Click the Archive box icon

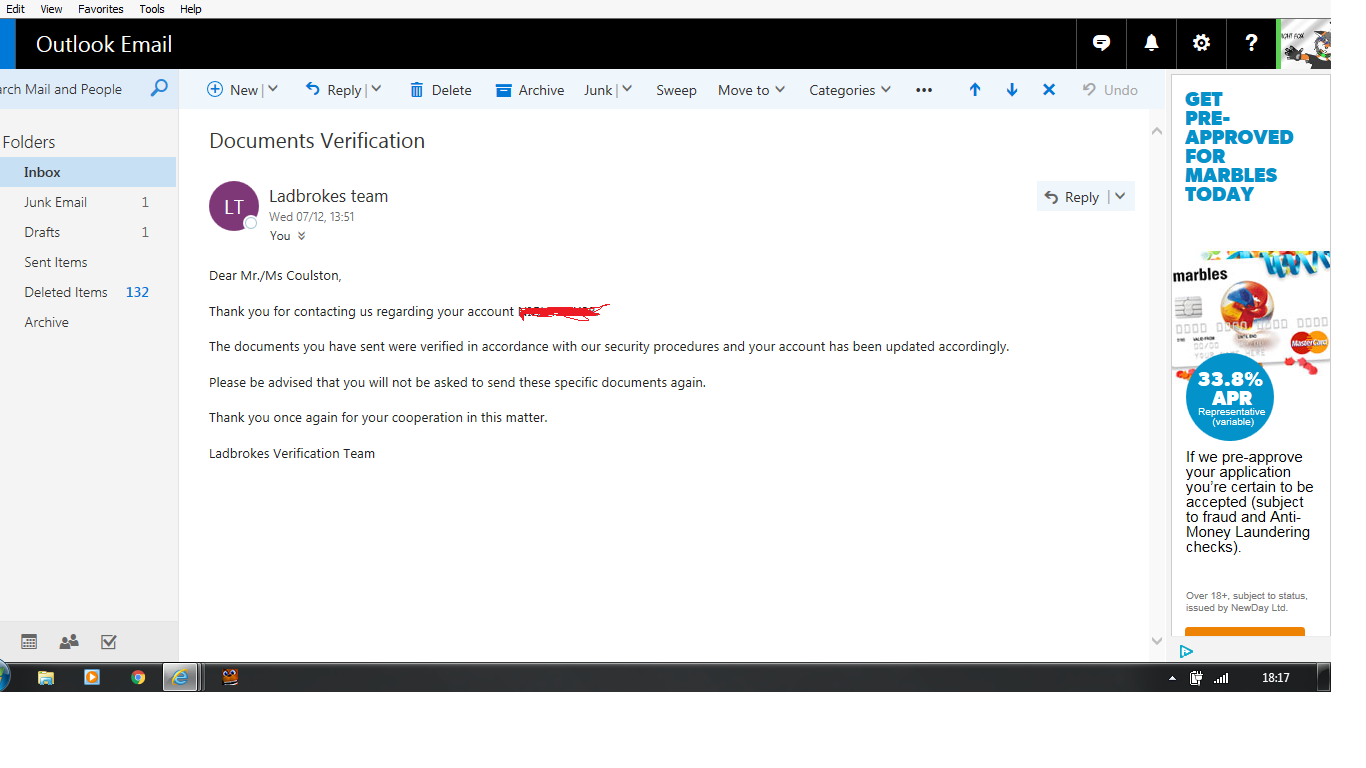[504, 90]
